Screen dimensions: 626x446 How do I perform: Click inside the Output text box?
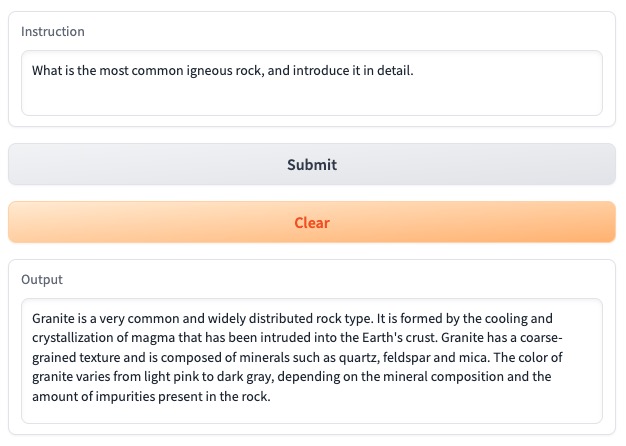click(x=312, y=361)
